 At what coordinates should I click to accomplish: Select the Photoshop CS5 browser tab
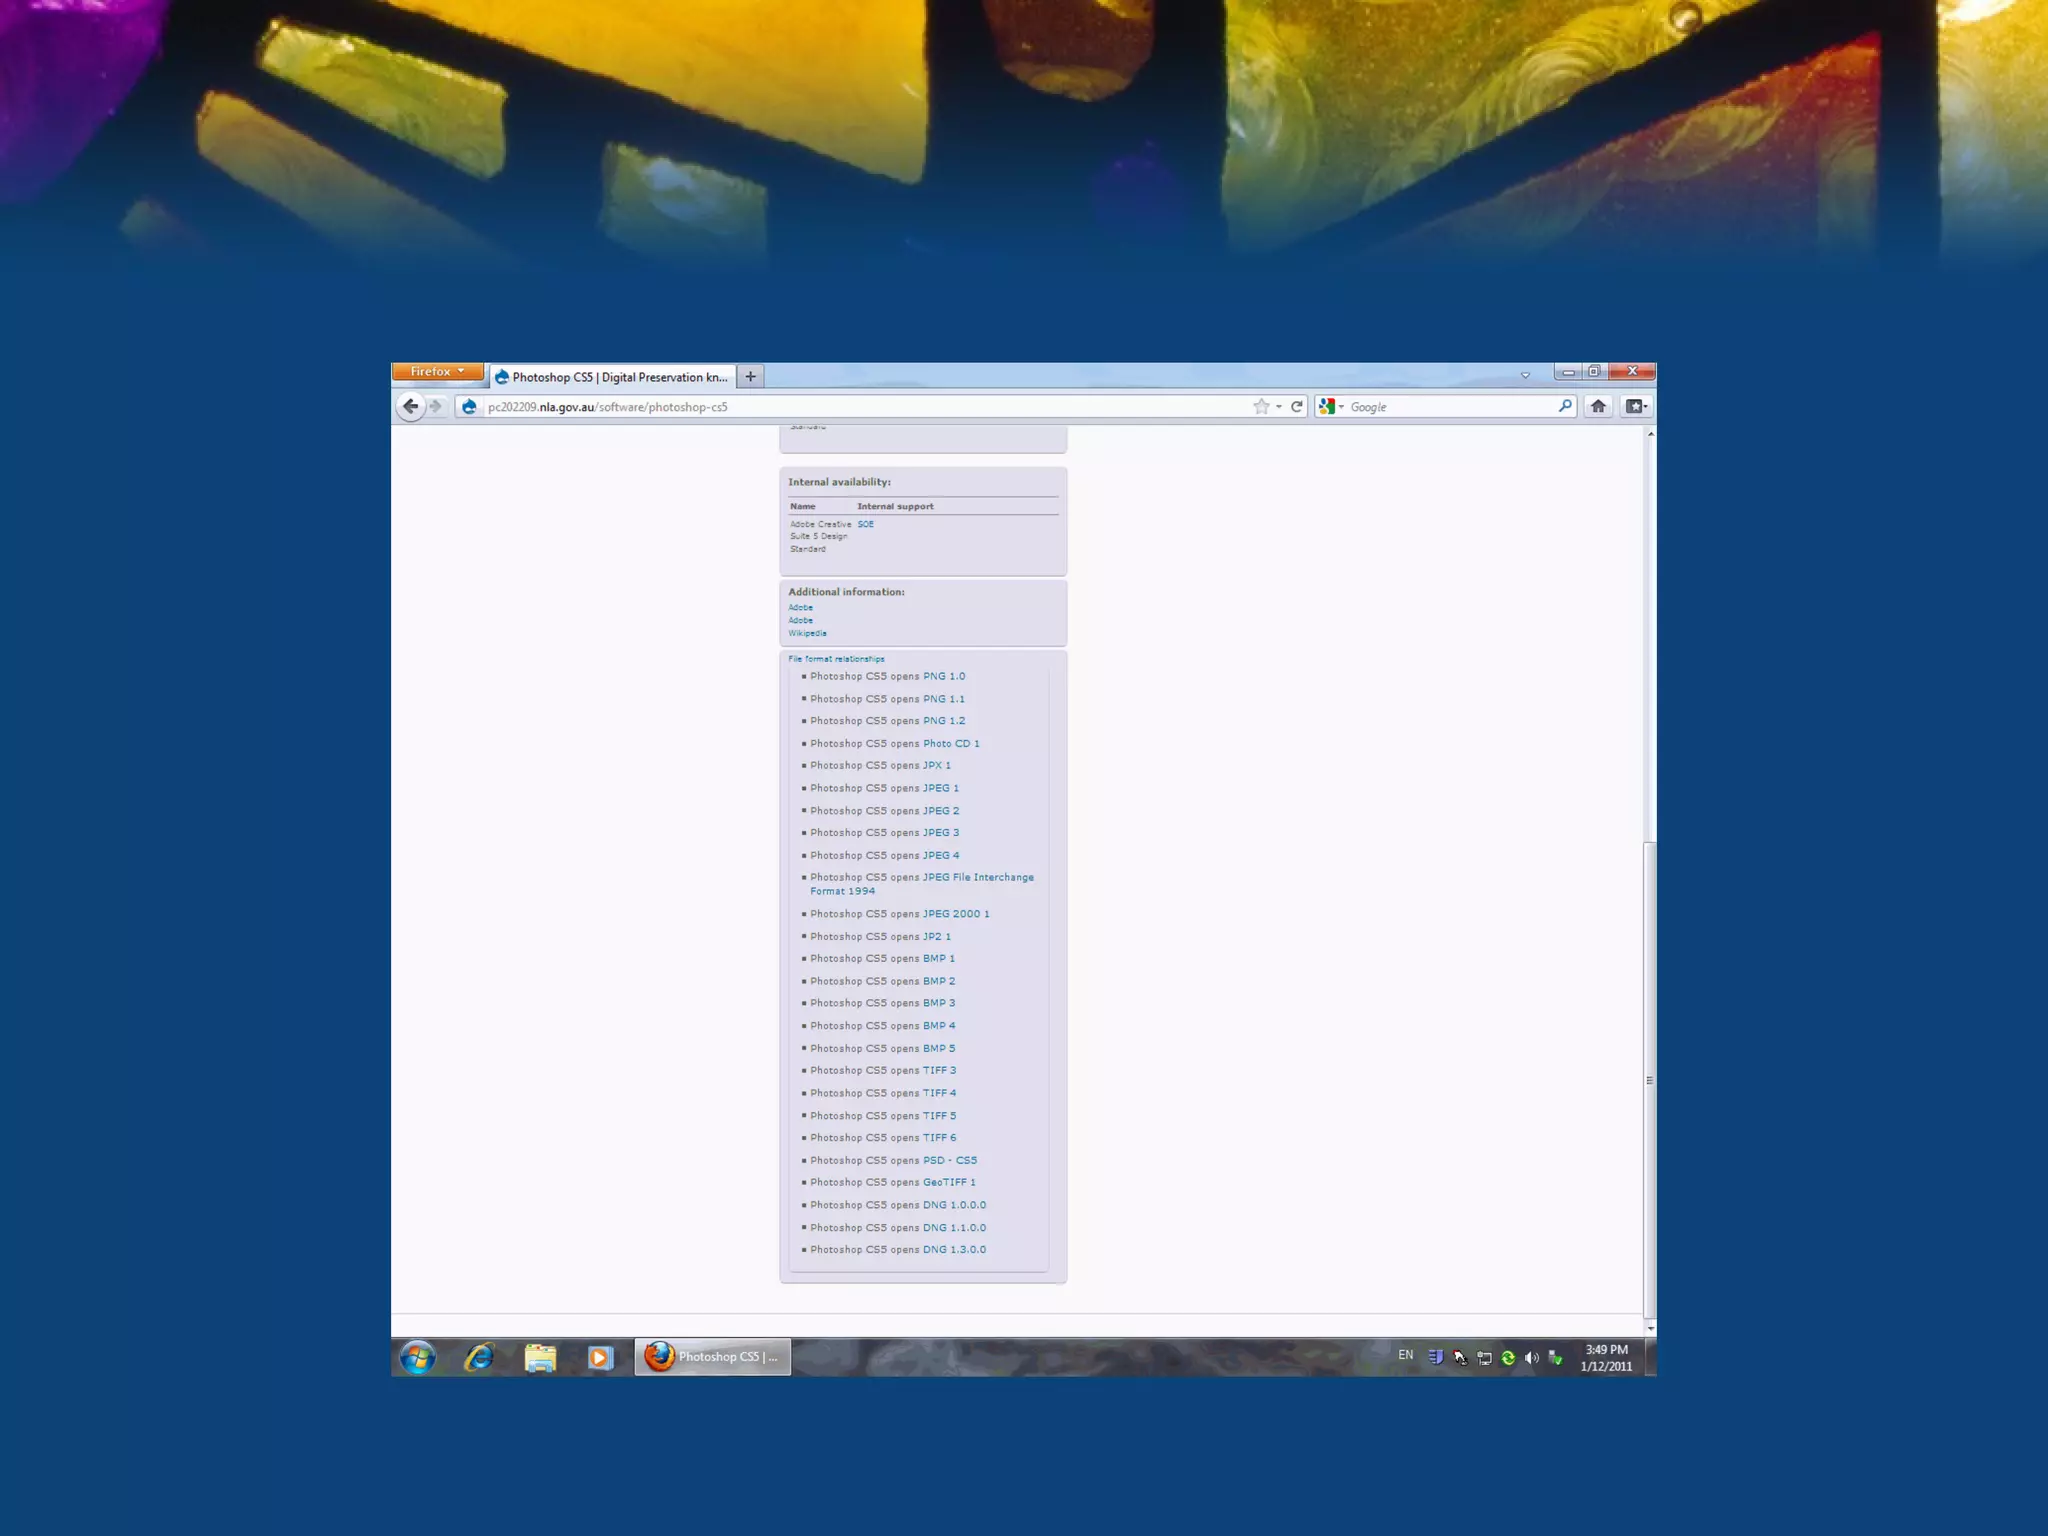click(x=614, y=377)
